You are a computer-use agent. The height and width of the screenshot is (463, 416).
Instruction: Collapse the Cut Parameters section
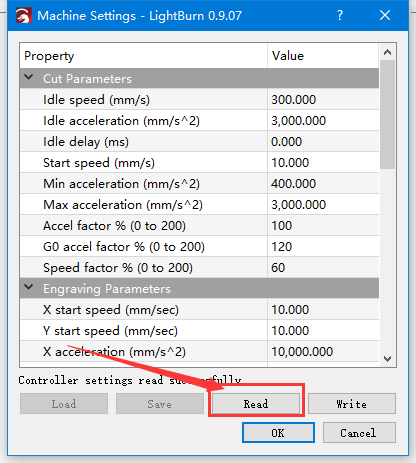click(x=29, y=78)
